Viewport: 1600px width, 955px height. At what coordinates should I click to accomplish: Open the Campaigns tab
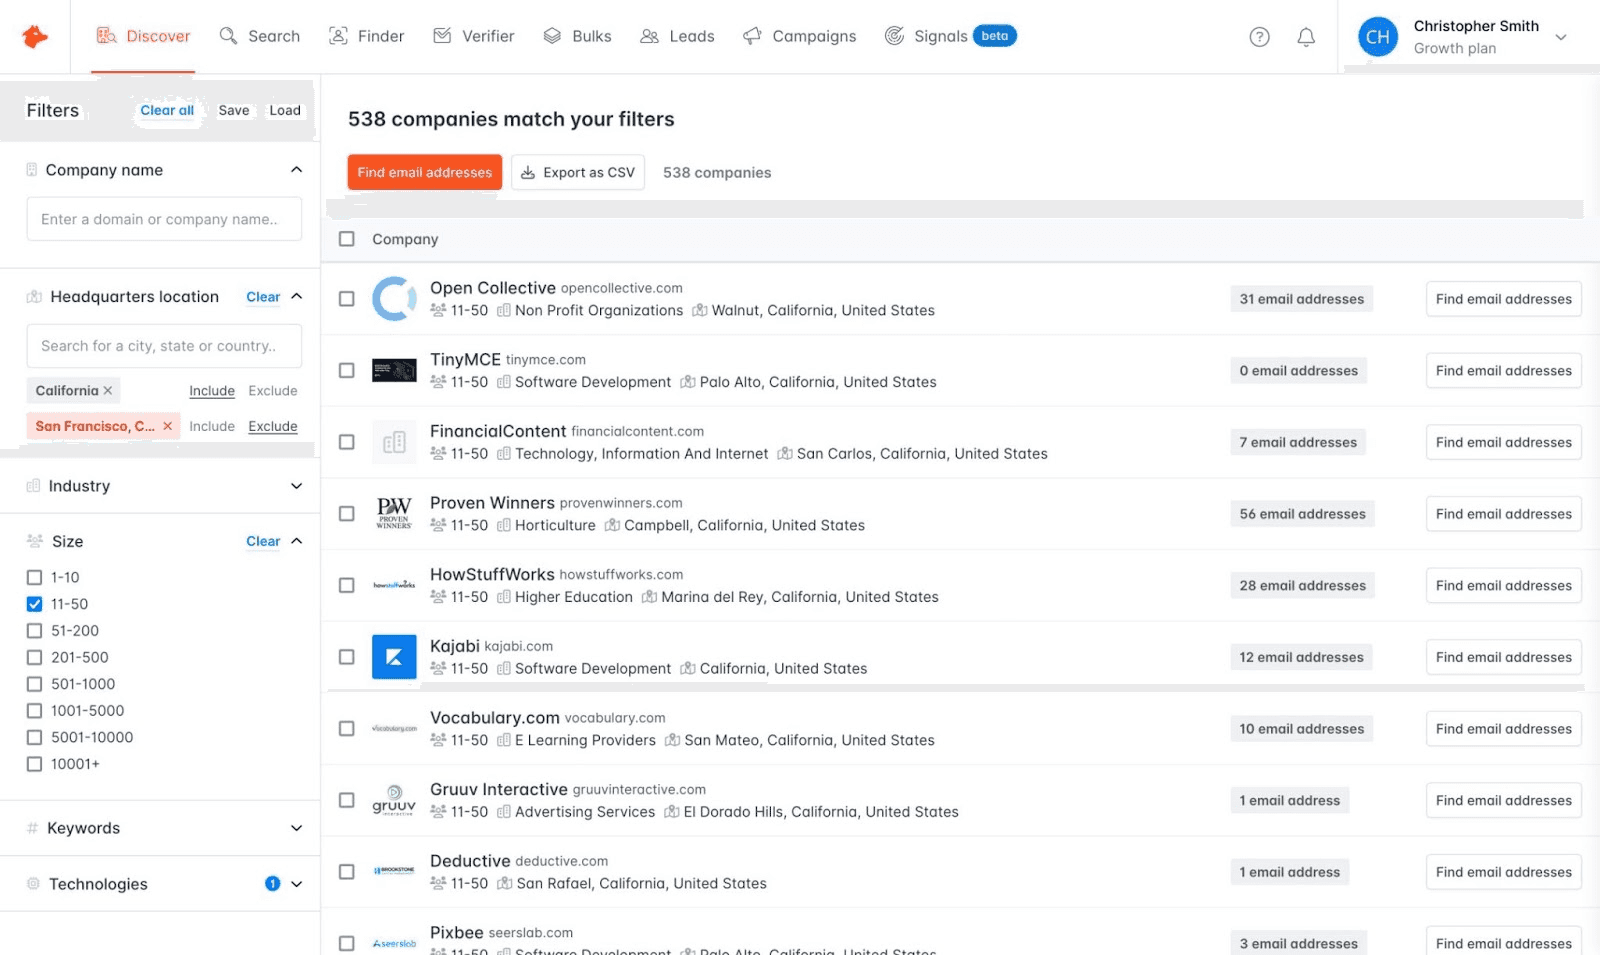point(799,36)
